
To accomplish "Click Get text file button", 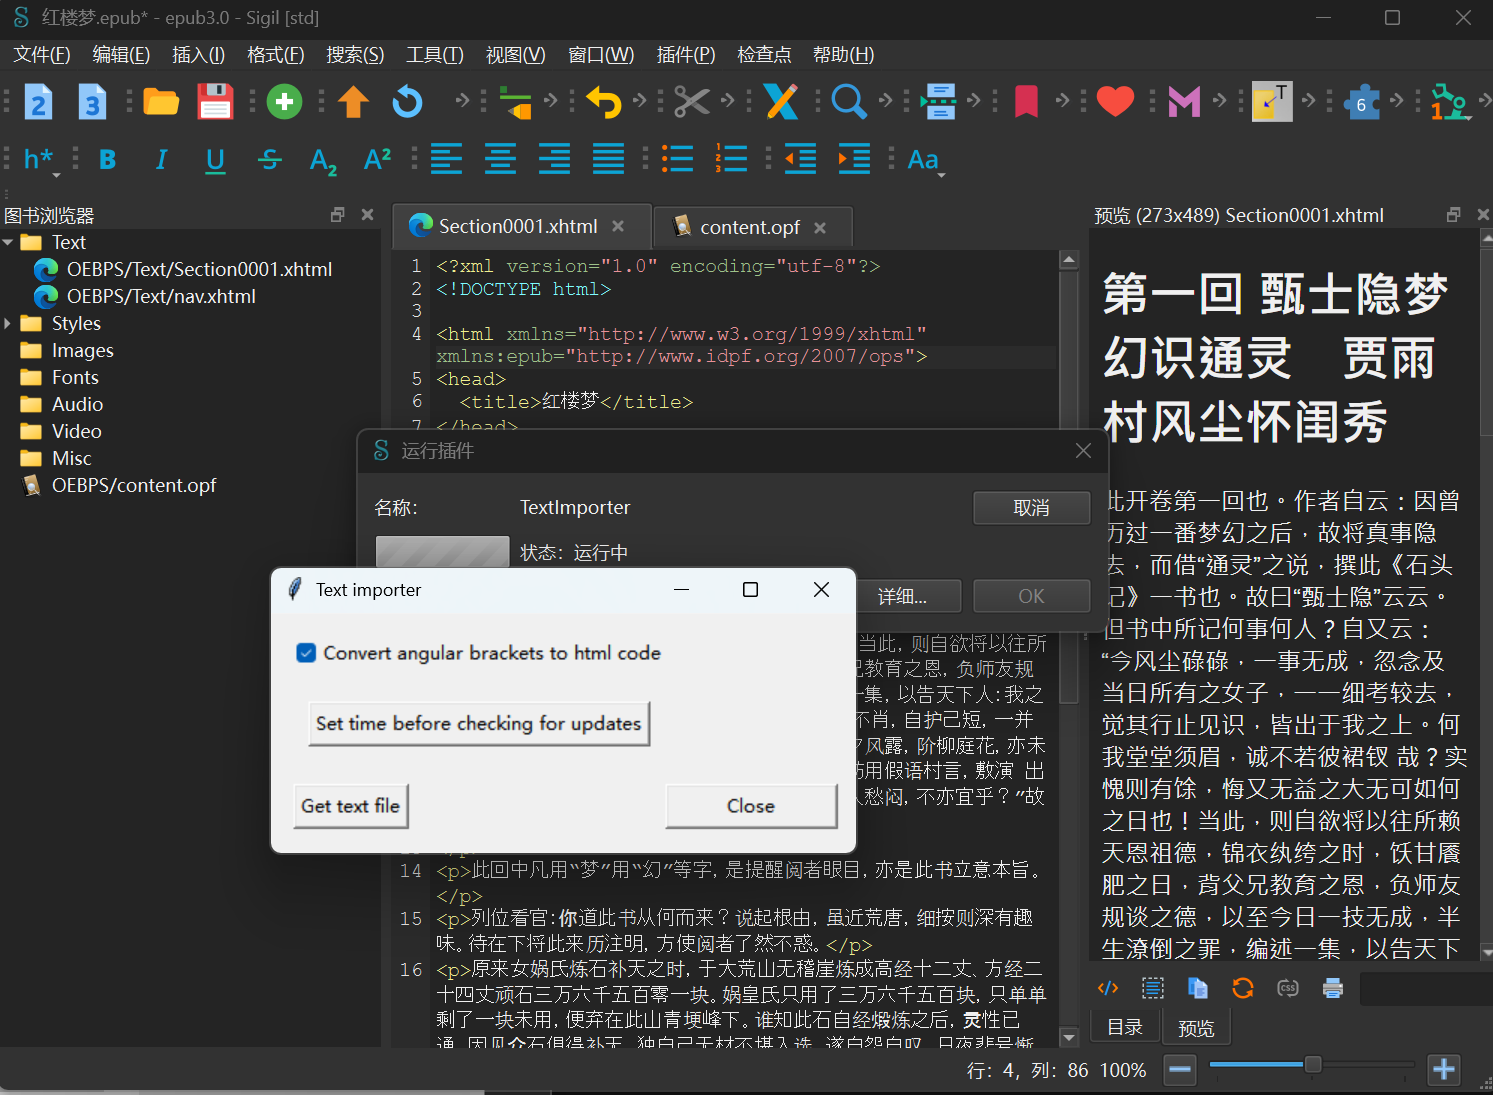I will [351, 806].
